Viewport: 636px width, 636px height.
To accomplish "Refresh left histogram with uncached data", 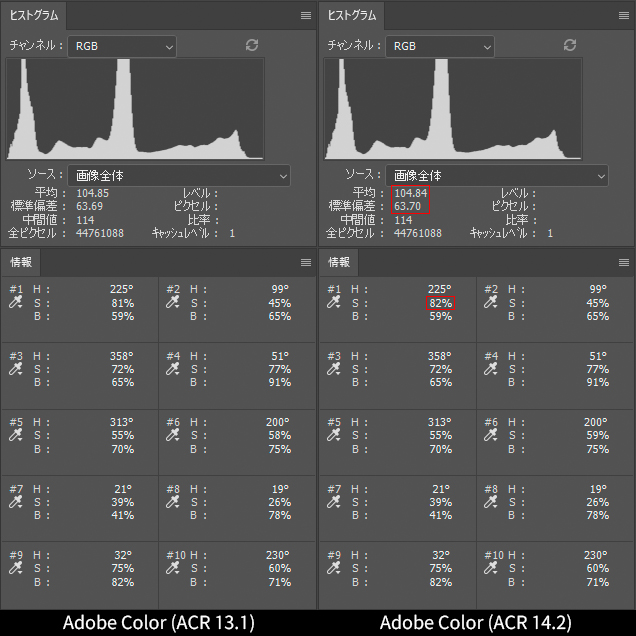I will pyautogui.click(x=252, y=45).
